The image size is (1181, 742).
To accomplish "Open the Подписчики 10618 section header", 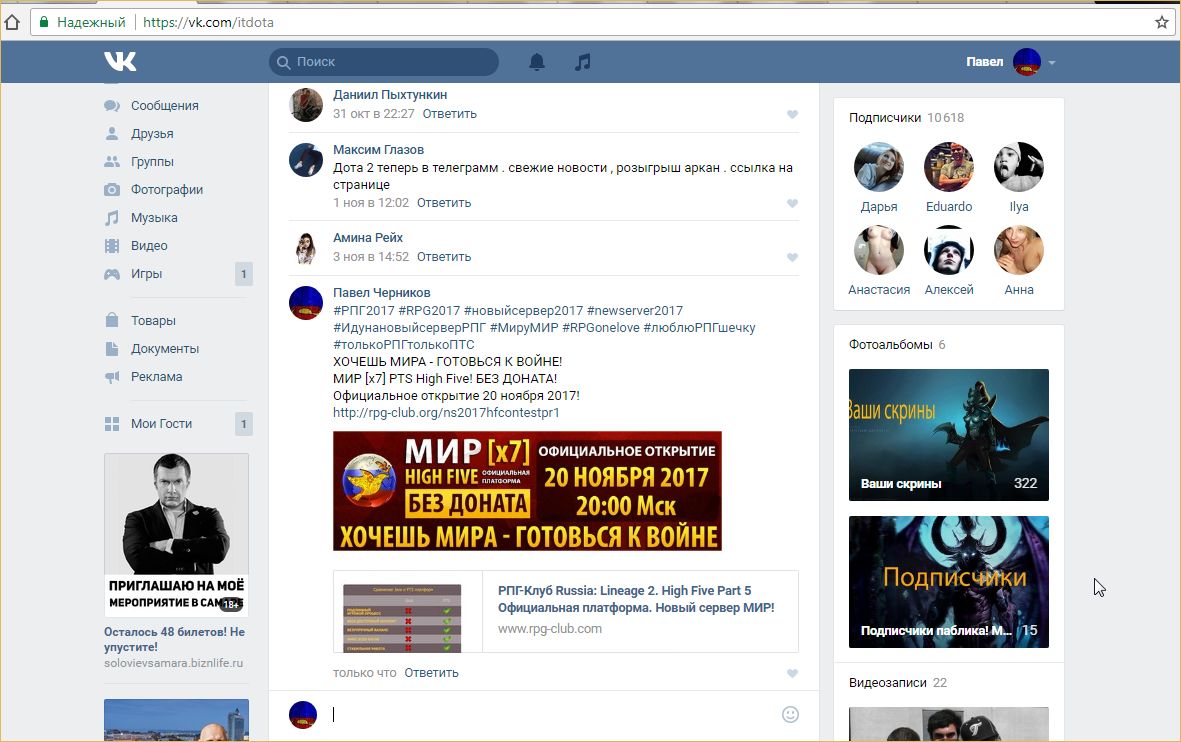I will click(906, 118).
